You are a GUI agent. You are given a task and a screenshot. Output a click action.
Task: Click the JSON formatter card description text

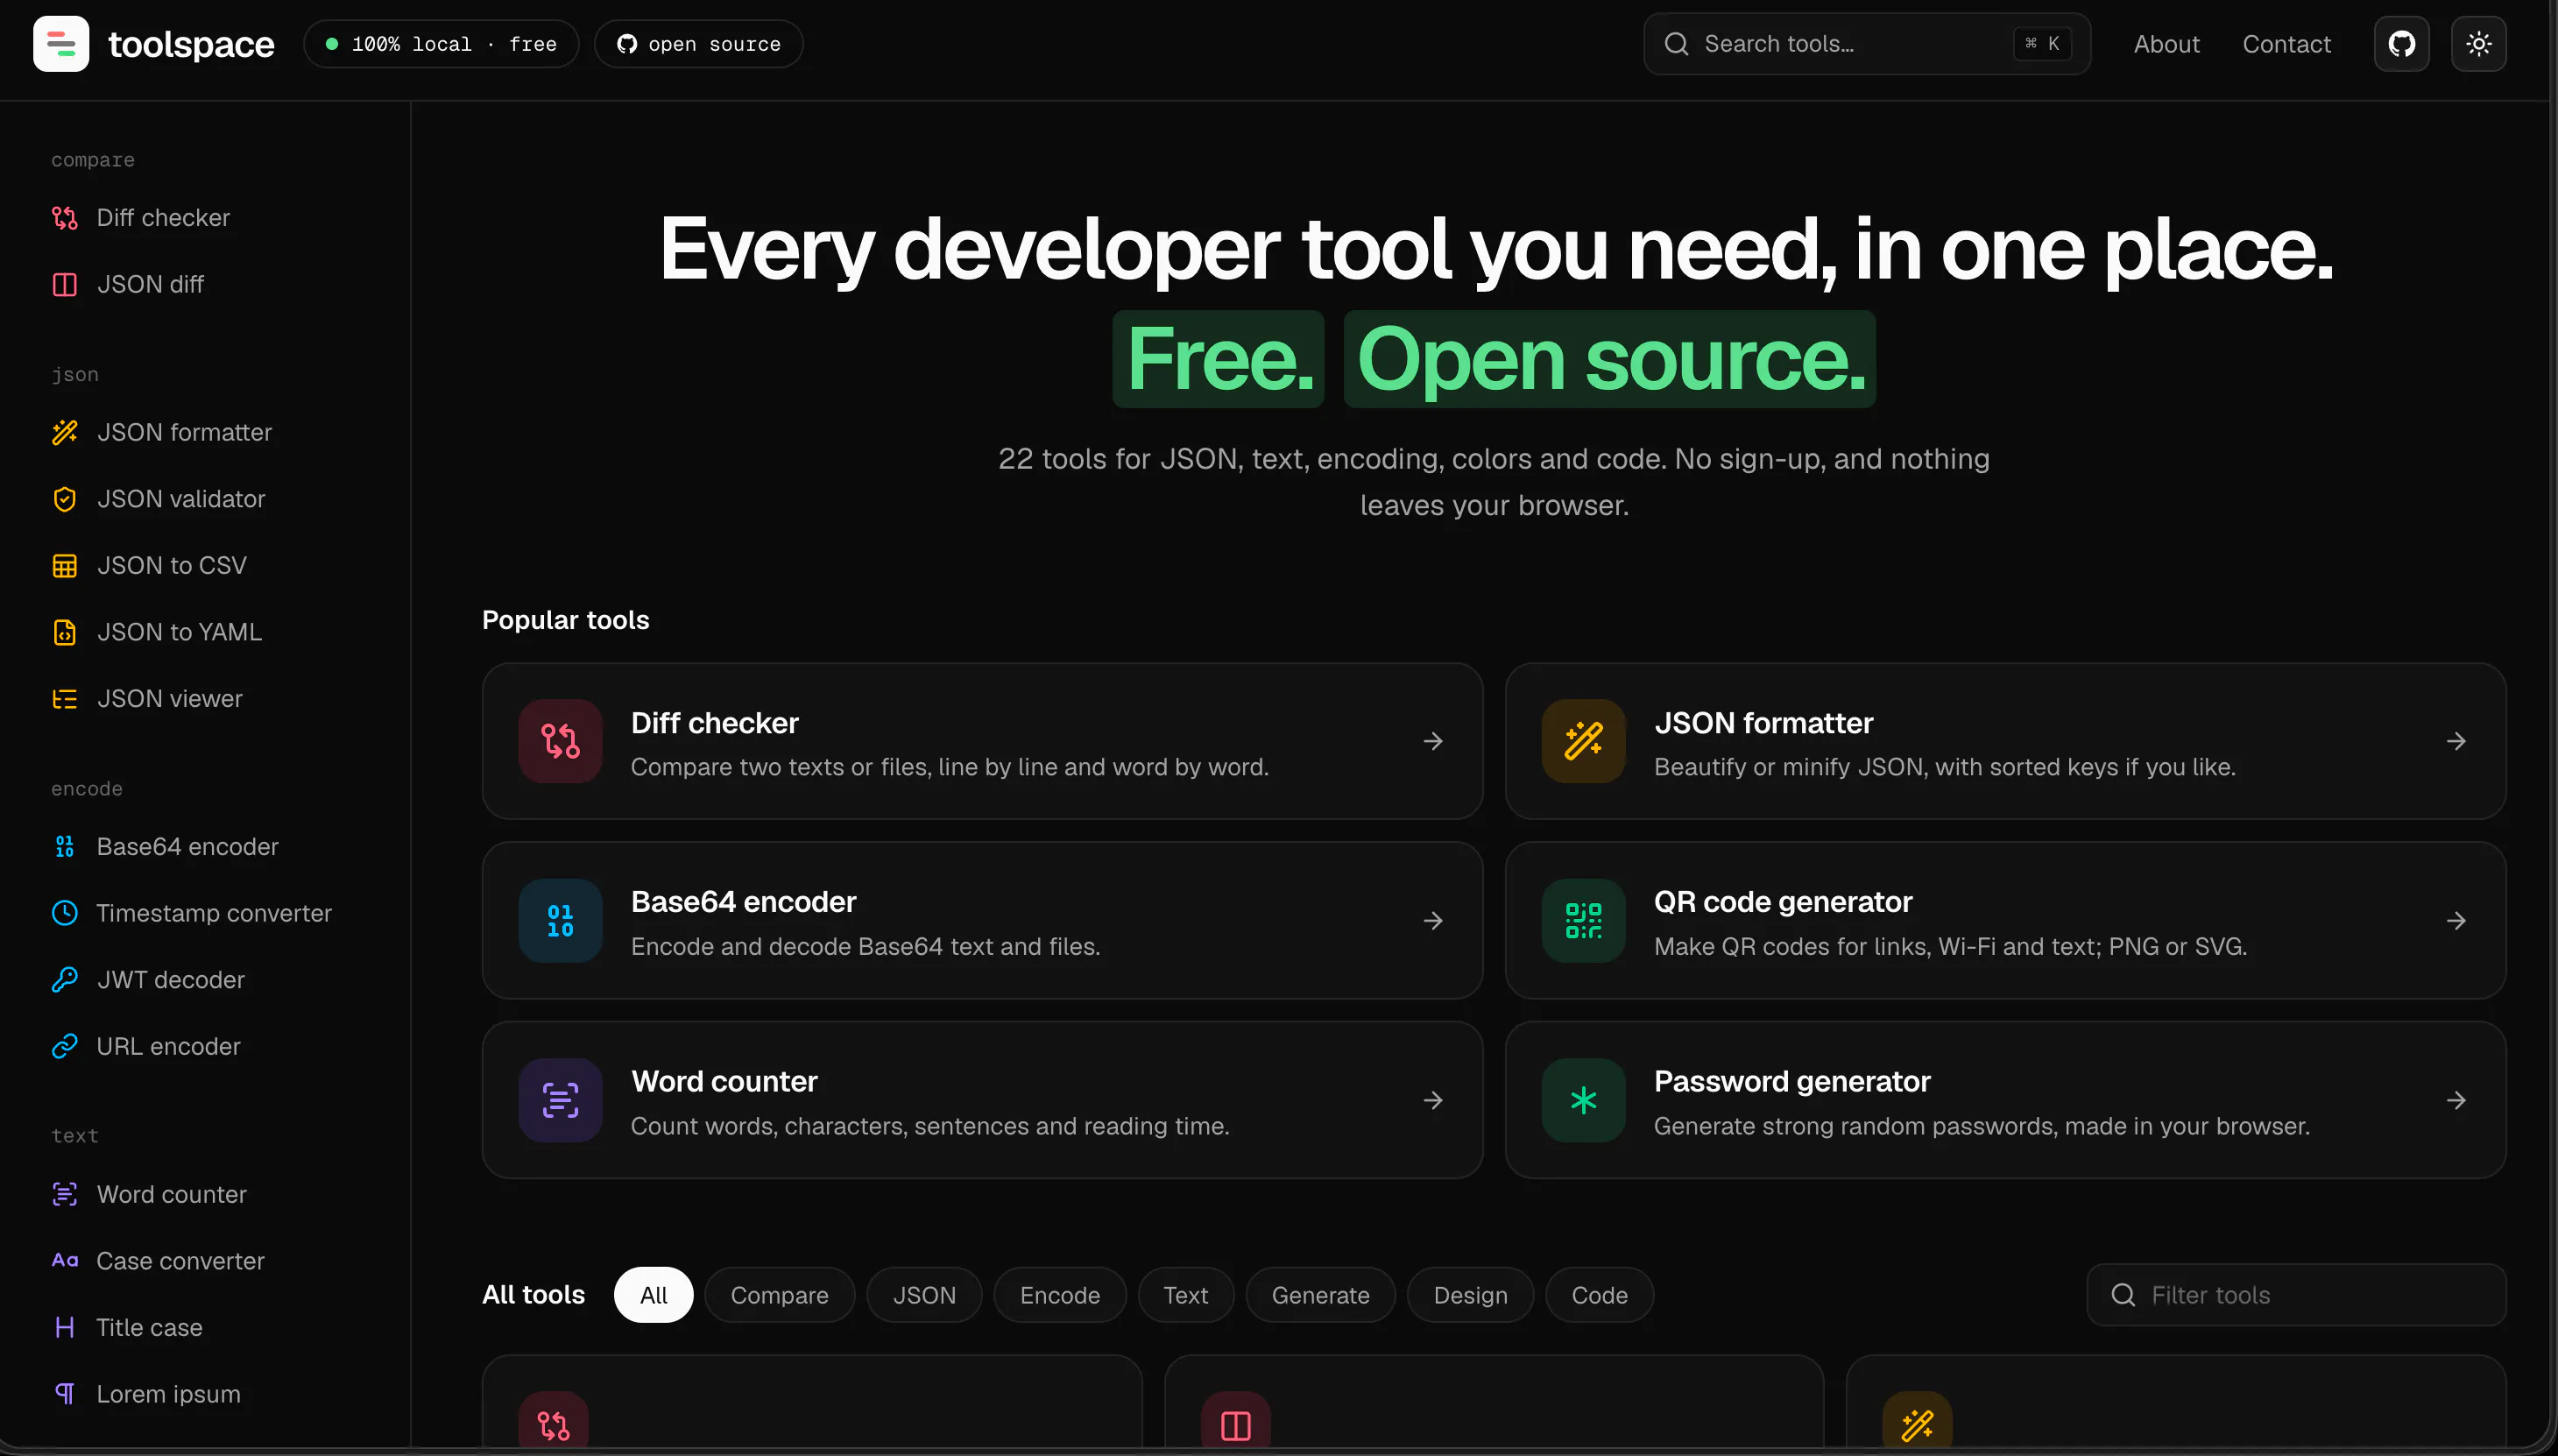point(1944,767)
